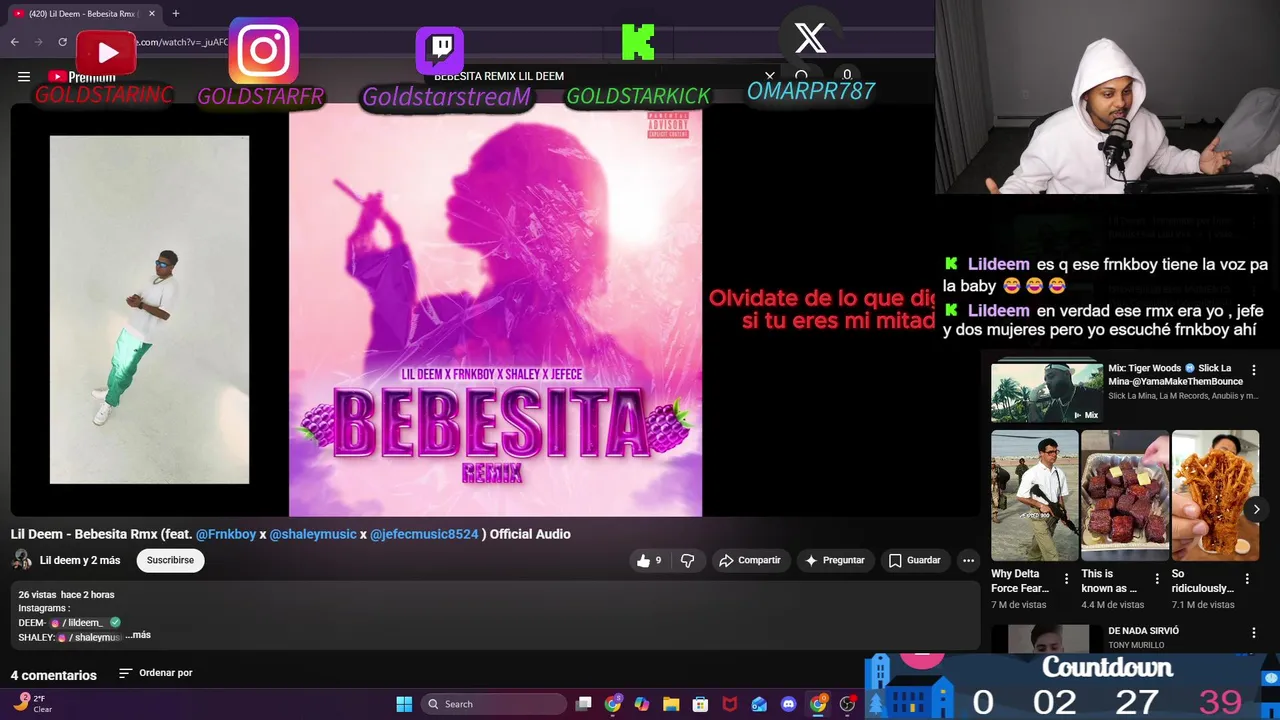Start voice search with microphone icon
Viewport: 1280px width, 720px height.
click(847, 76)
